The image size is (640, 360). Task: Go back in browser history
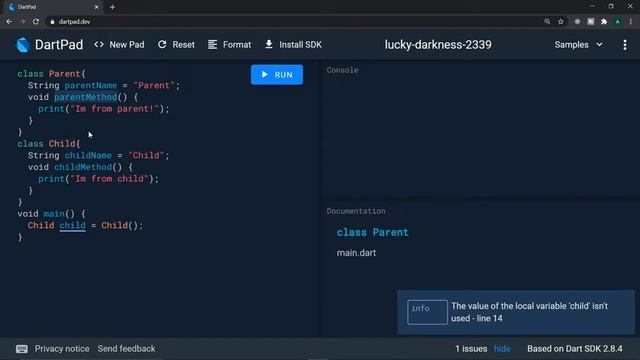[x=9, y=22]
